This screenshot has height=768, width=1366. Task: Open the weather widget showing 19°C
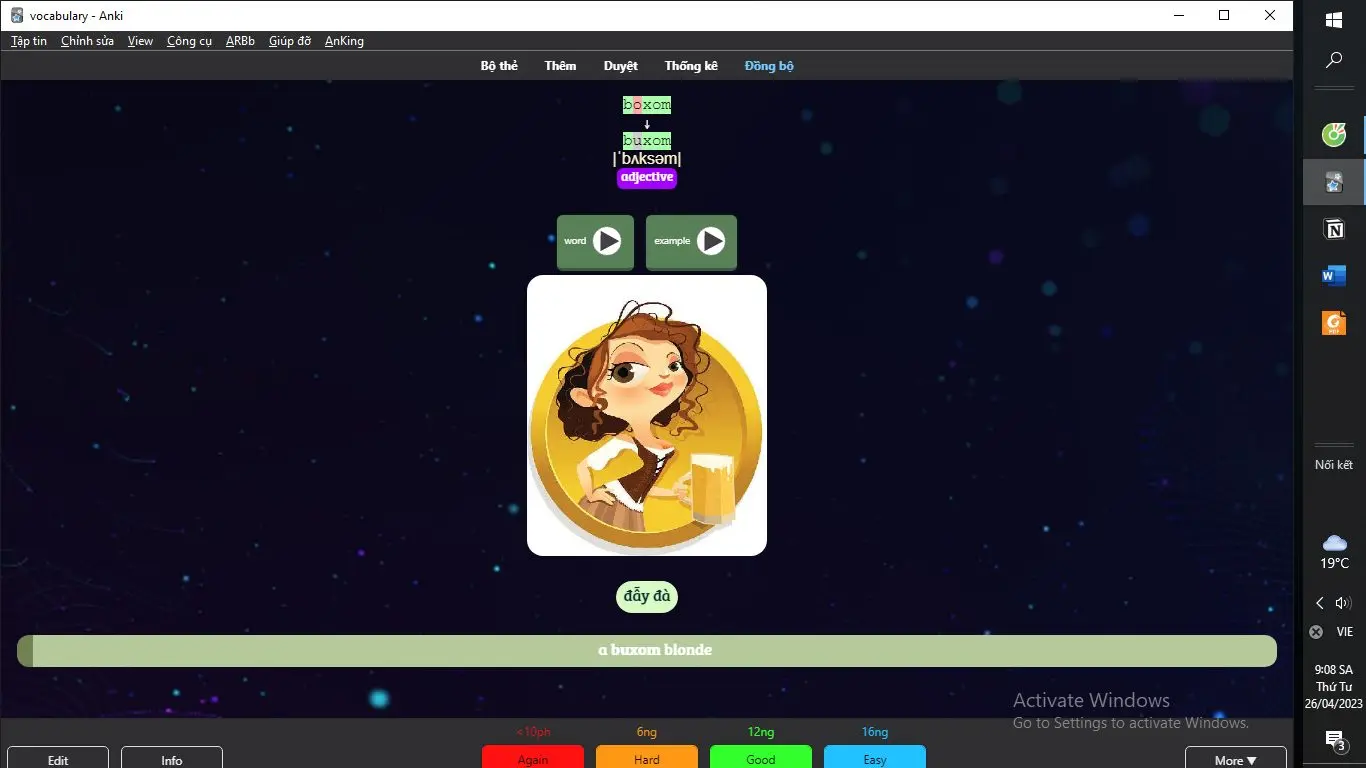pyautogui.click(x=1334, y=551)
